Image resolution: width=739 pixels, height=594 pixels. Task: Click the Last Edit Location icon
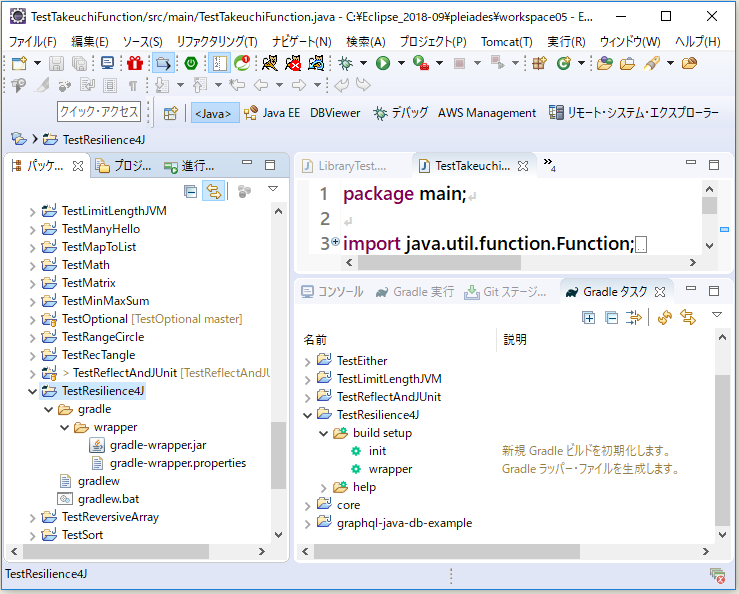pos(237,85)
